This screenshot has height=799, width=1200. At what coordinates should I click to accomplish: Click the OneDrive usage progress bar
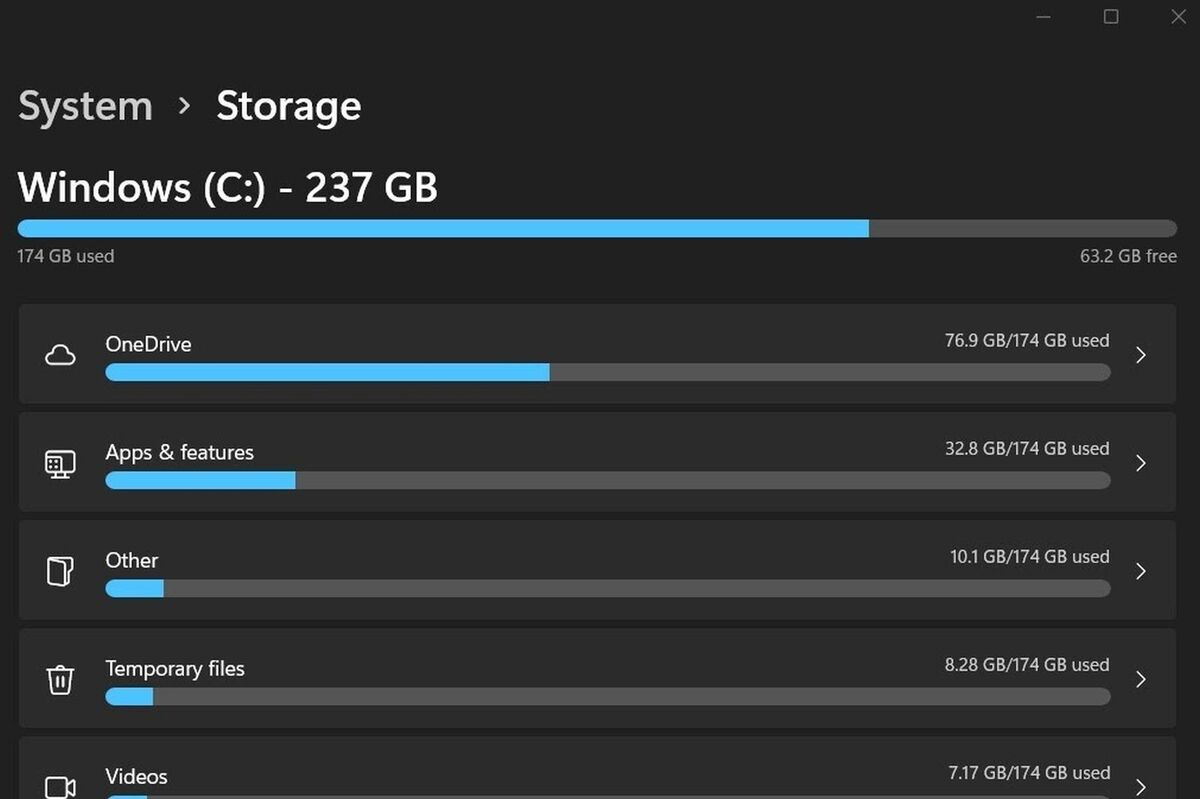[608, 372]
